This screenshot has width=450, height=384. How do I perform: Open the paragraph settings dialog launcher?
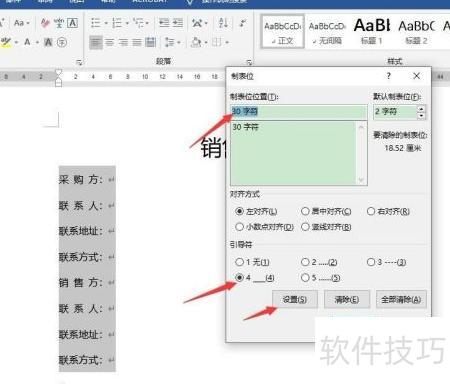click(249, 62)
